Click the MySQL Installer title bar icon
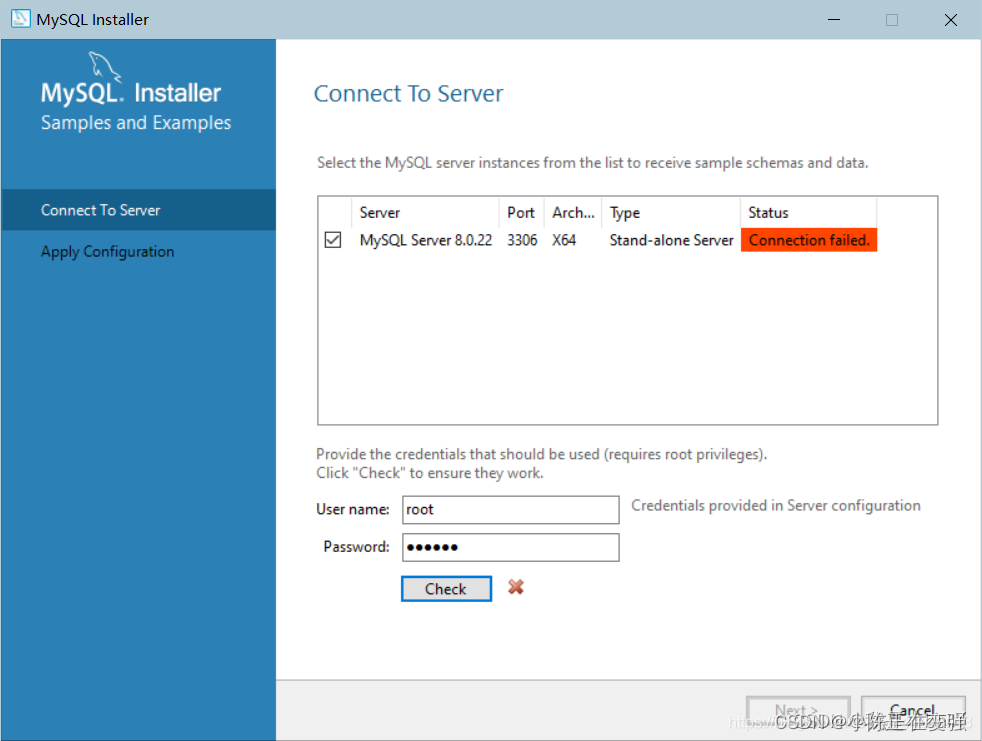 pyautogui.click(x=20, y=18)
